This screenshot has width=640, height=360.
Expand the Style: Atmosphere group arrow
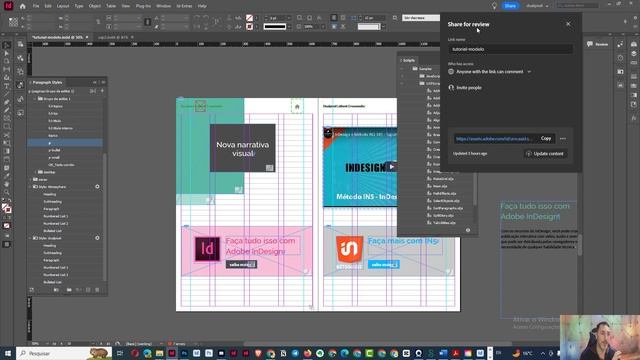click(x=31, y=187)
